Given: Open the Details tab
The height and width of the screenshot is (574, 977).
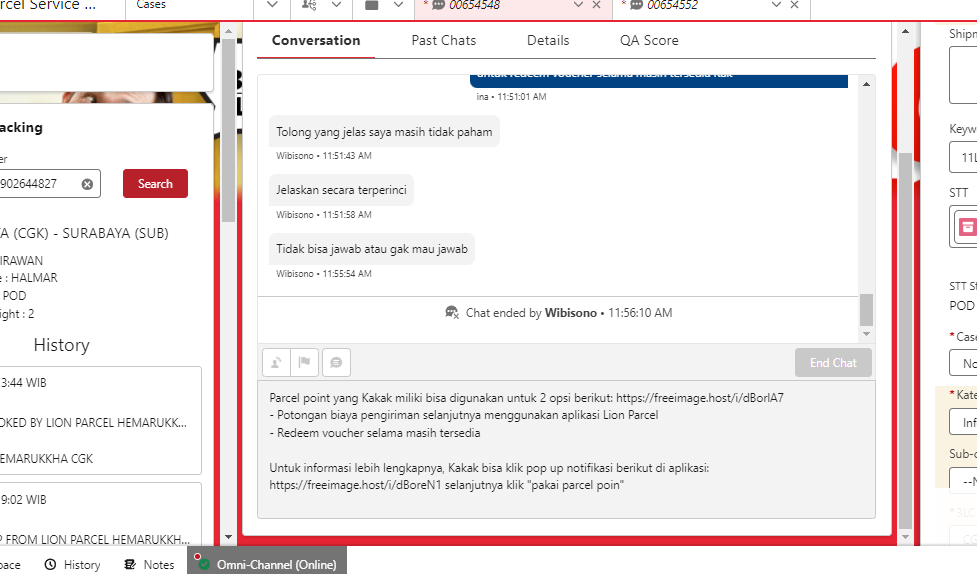Looking at the screenshot, I should (x=548, y=41).
